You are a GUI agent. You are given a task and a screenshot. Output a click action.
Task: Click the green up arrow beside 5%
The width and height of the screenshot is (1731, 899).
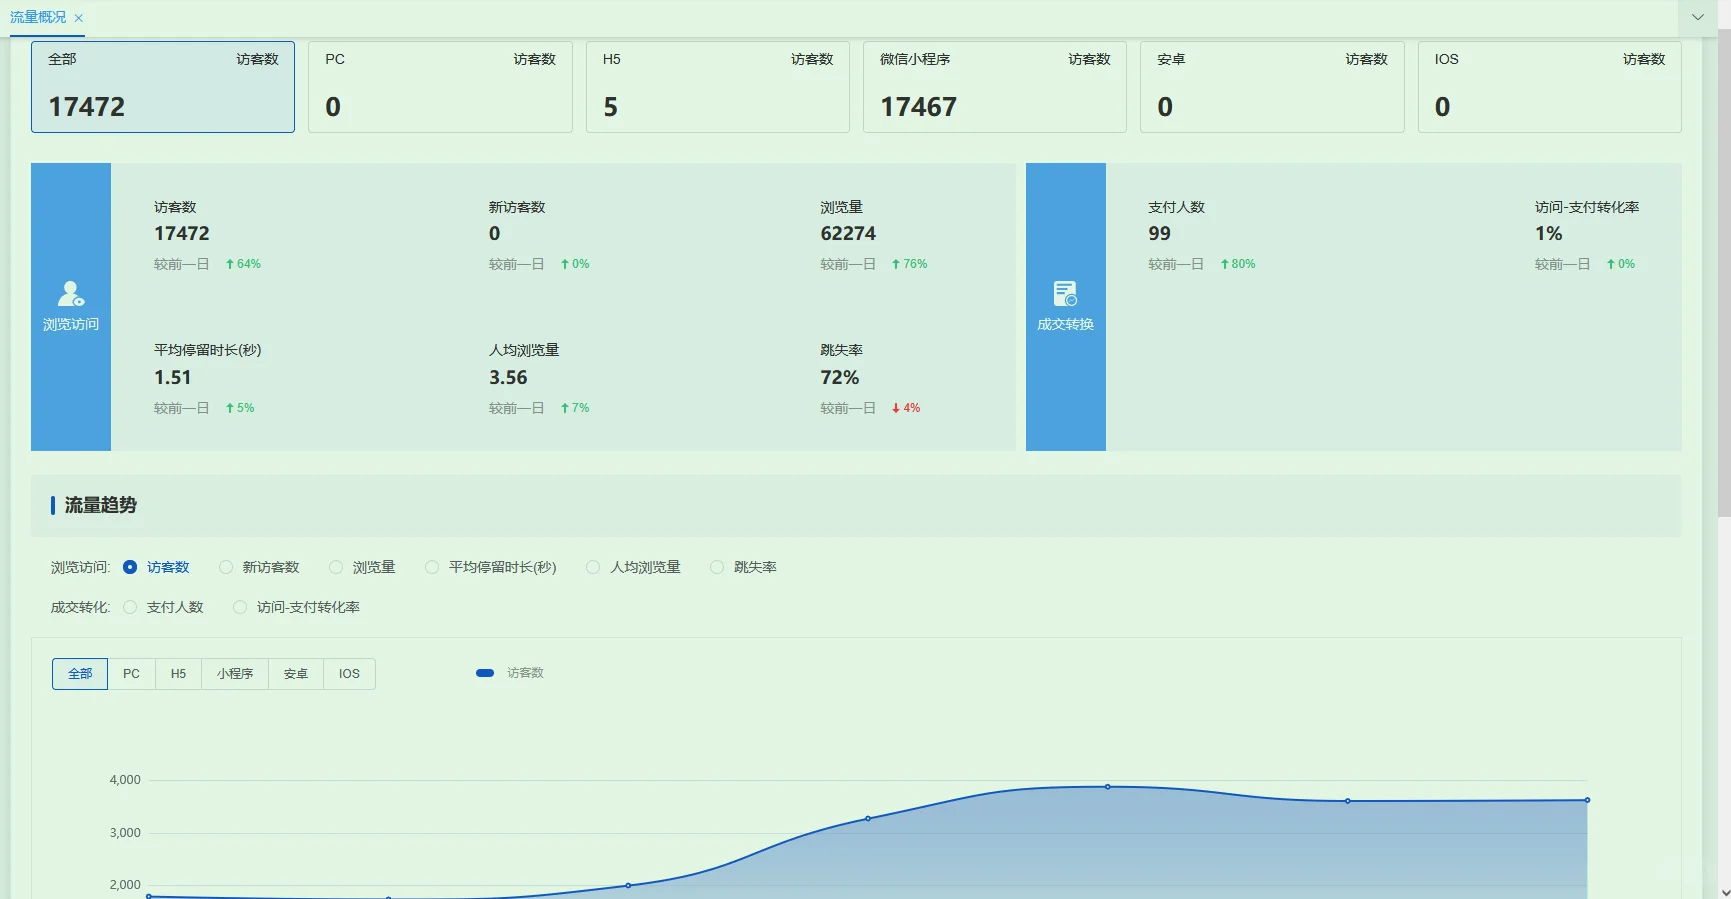click(x=230, y=408)
